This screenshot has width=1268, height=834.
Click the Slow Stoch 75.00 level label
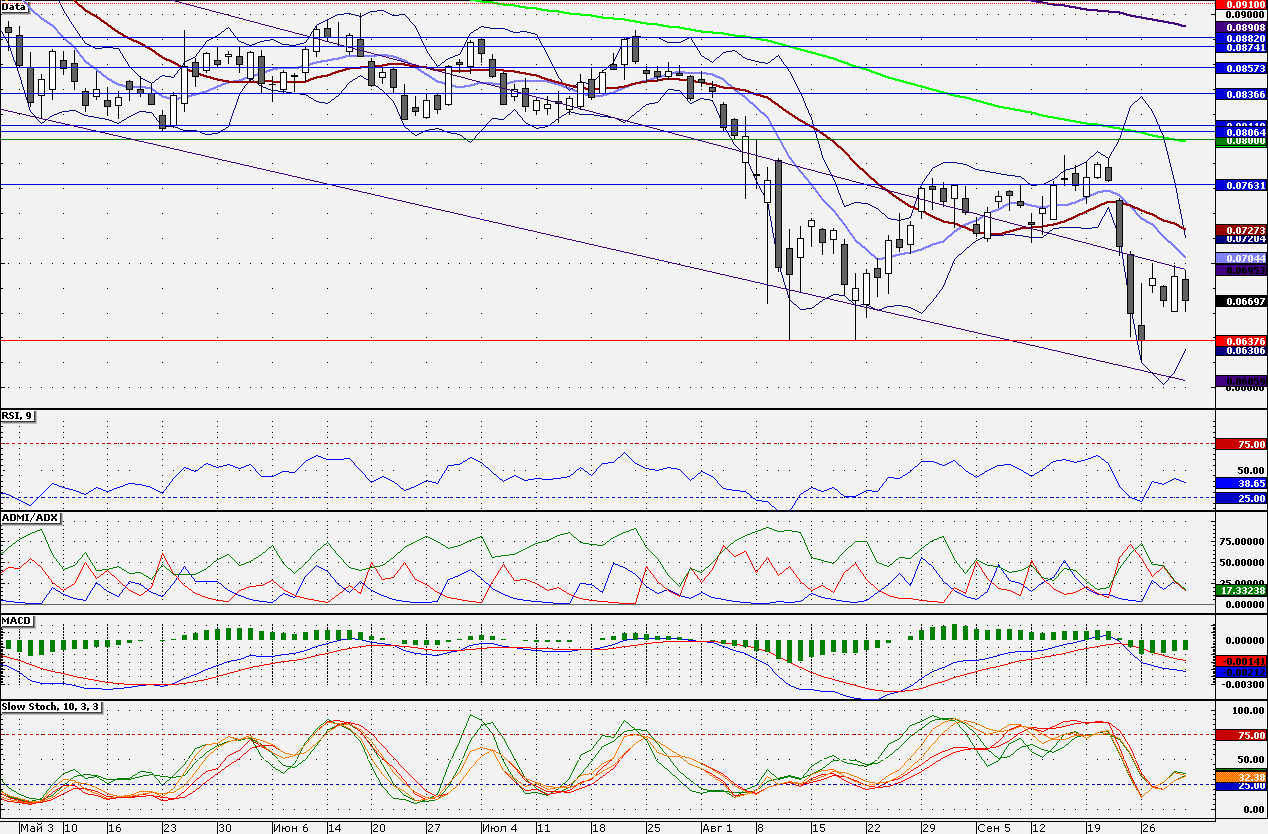pos(1241,735)
